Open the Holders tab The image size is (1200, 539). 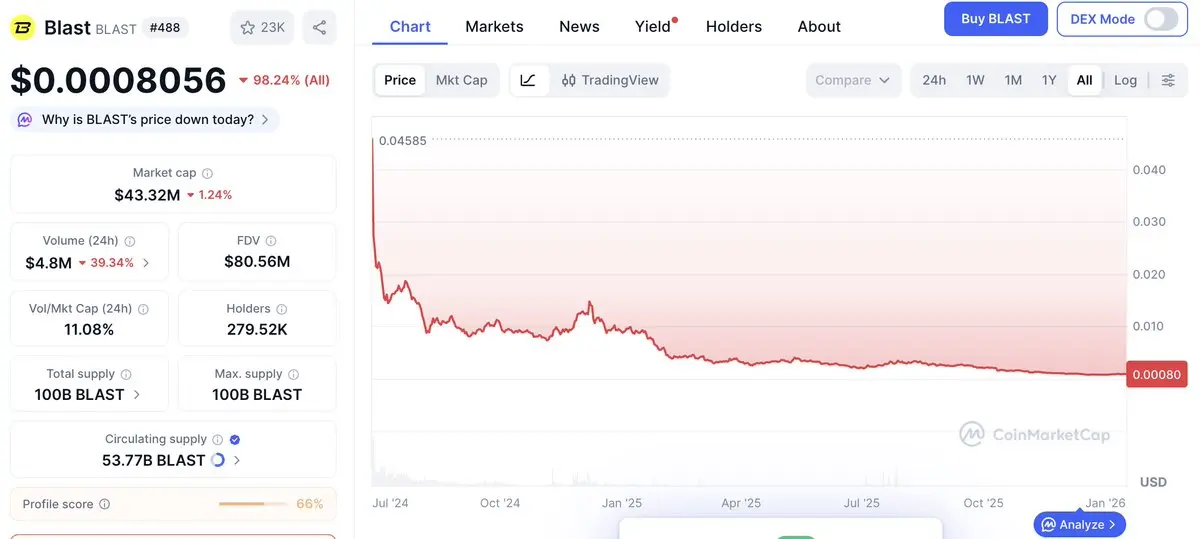tap(733, 26)
